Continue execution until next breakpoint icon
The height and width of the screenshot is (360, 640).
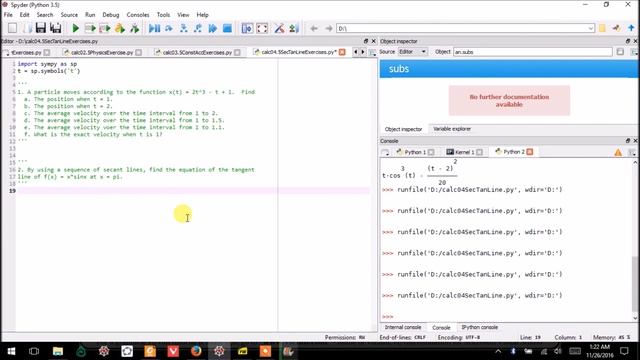[x=213, y=28]
